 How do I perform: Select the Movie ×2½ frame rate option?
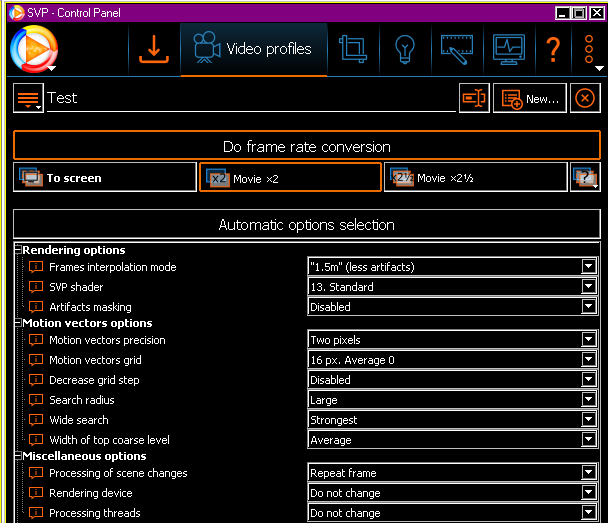(x=475, y=177)
